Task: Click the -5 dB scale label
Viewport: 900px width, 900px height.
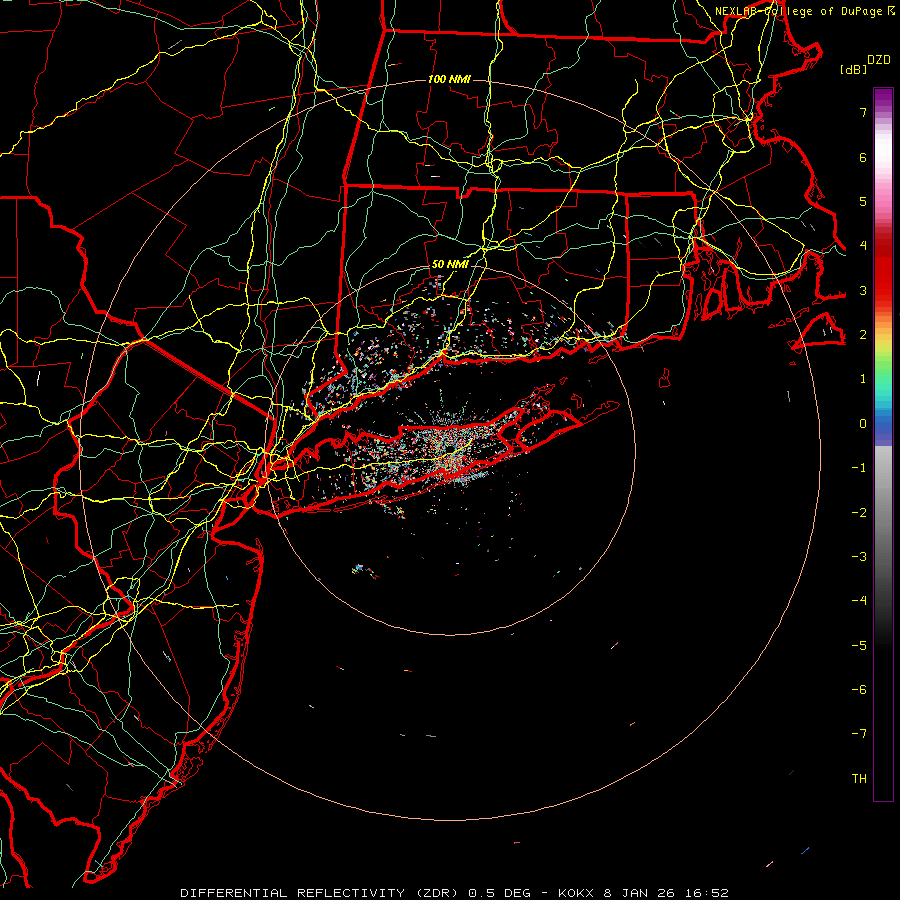Action: [x=859, y=646]
